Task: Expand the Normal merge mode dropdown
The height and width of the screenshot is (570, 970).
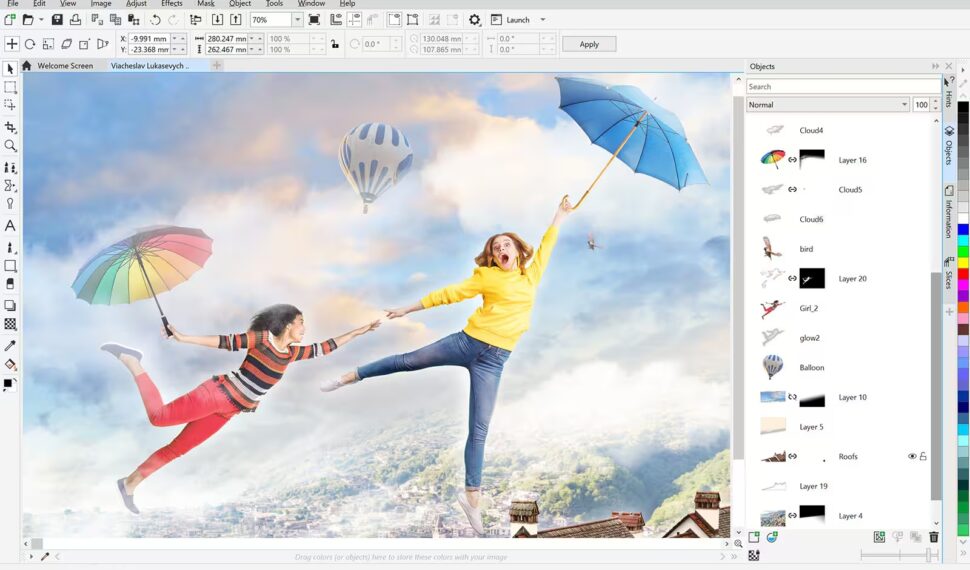Action: pos(903,105)
